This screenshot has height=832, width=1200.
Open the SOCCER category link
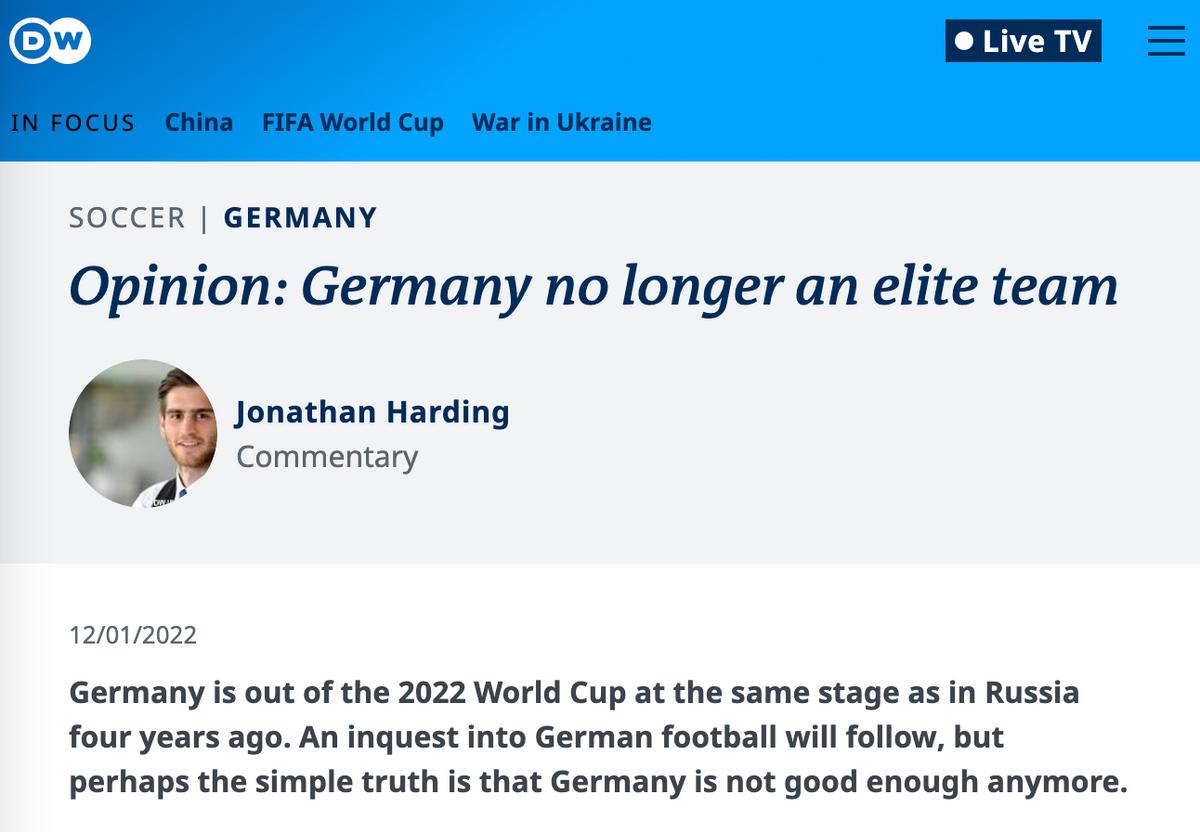[127, 217]
